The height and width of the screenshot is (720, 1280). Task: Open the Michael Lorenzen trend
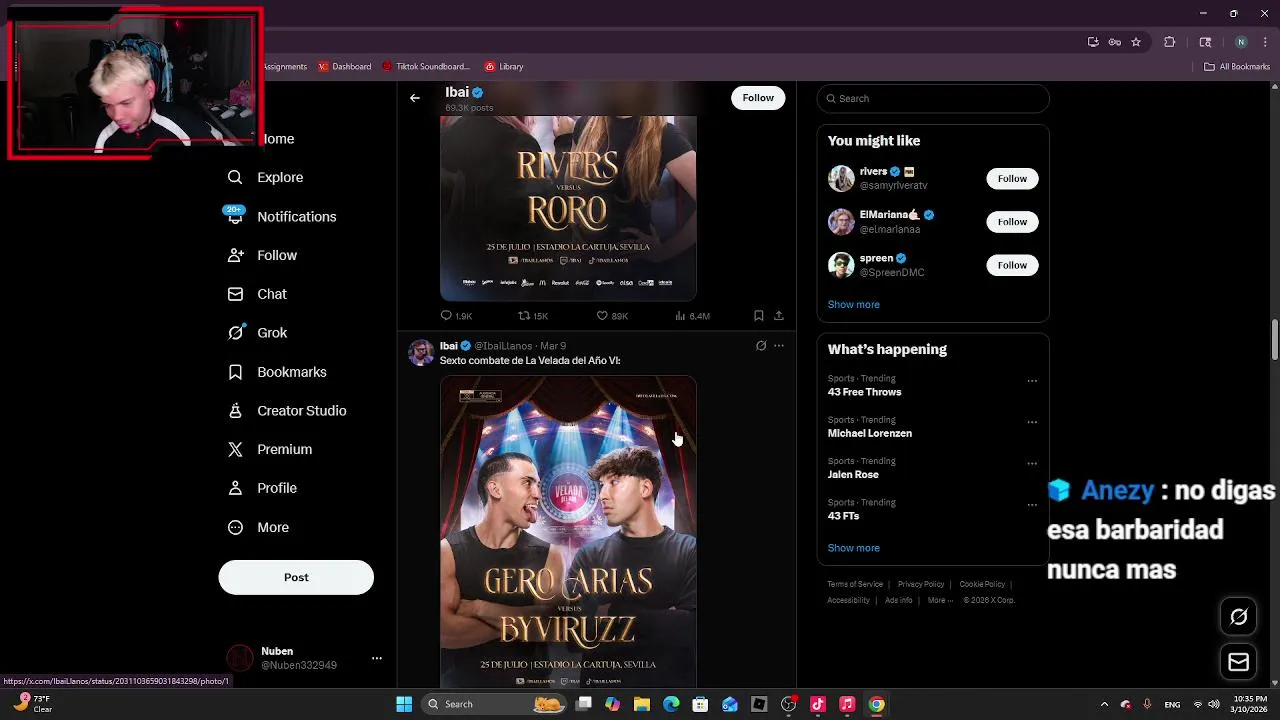pyautogui.click(x=869, y=433)
